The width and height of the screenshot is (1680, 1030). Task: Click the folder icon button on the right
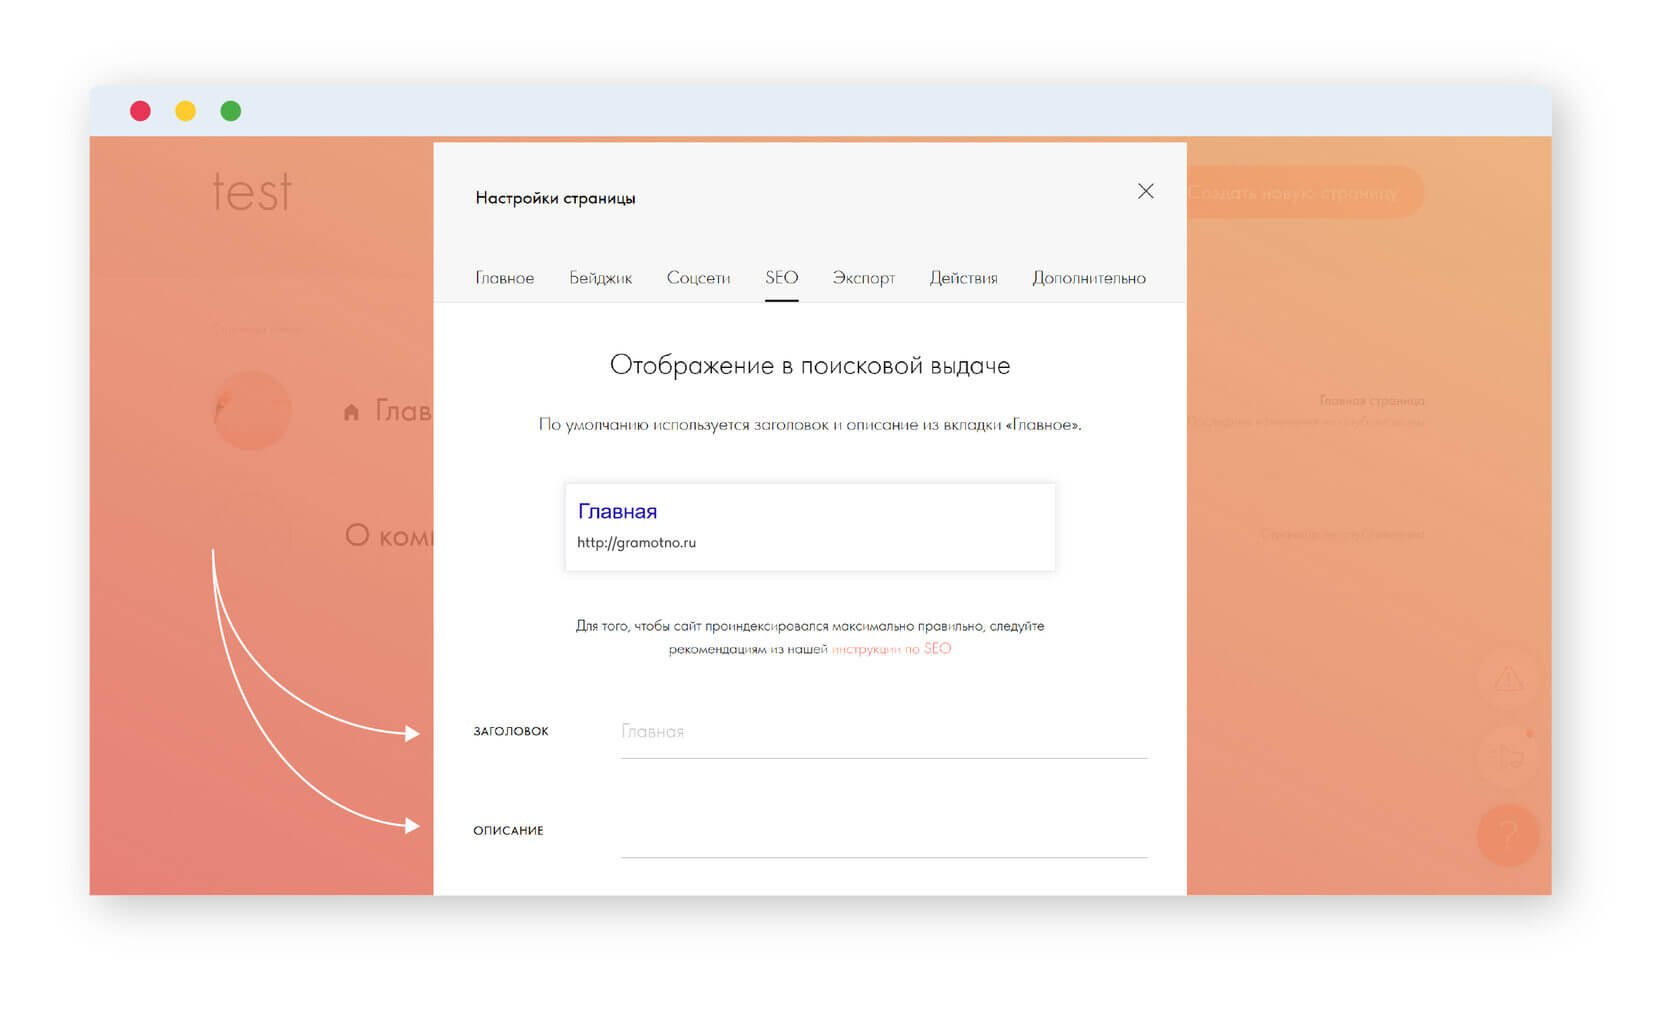[x=1510, y=757]
